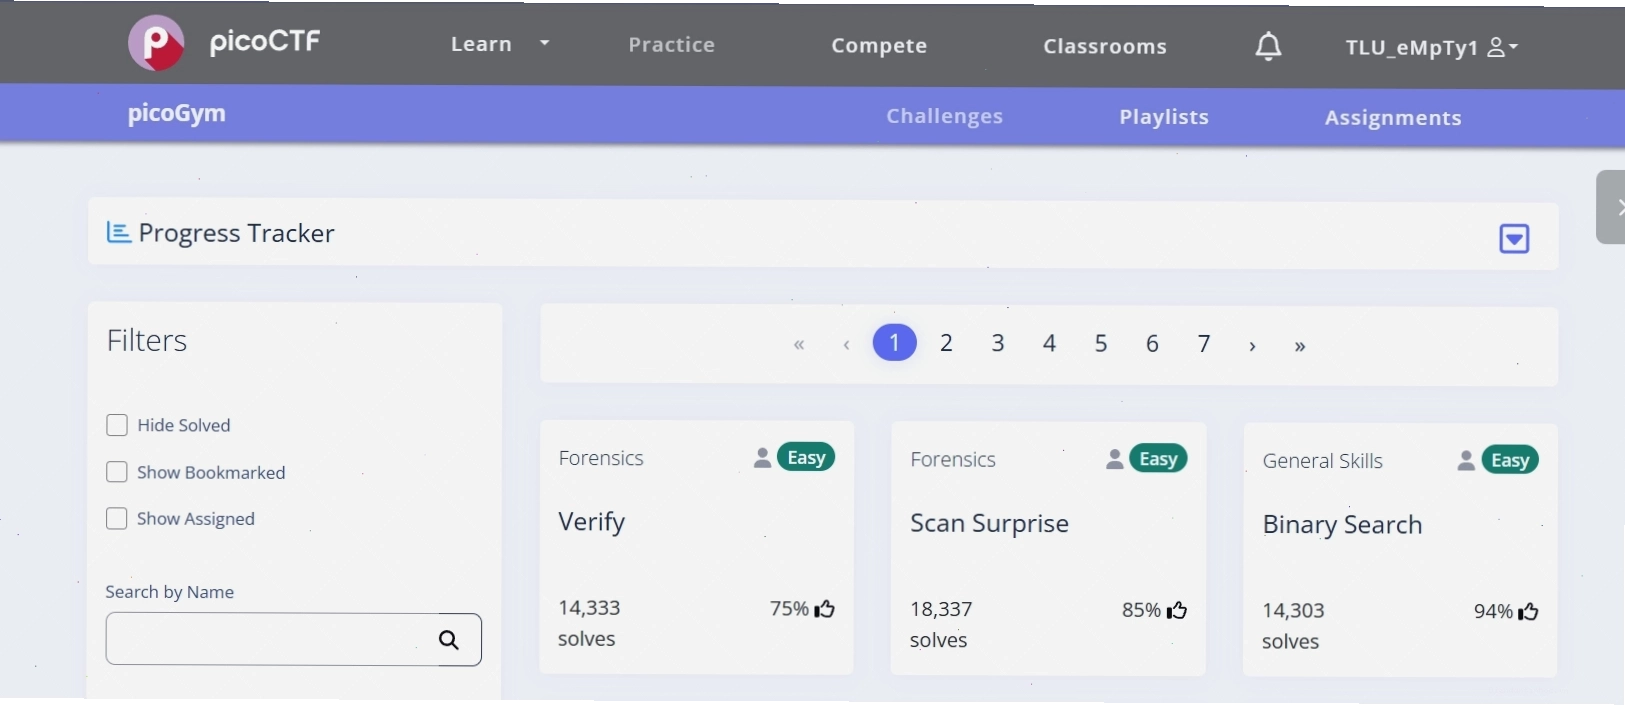Go to next page with single-right arrow
Image resolution: width=1625 pixels, height=707 pixels.
[x=1252, y=346]
